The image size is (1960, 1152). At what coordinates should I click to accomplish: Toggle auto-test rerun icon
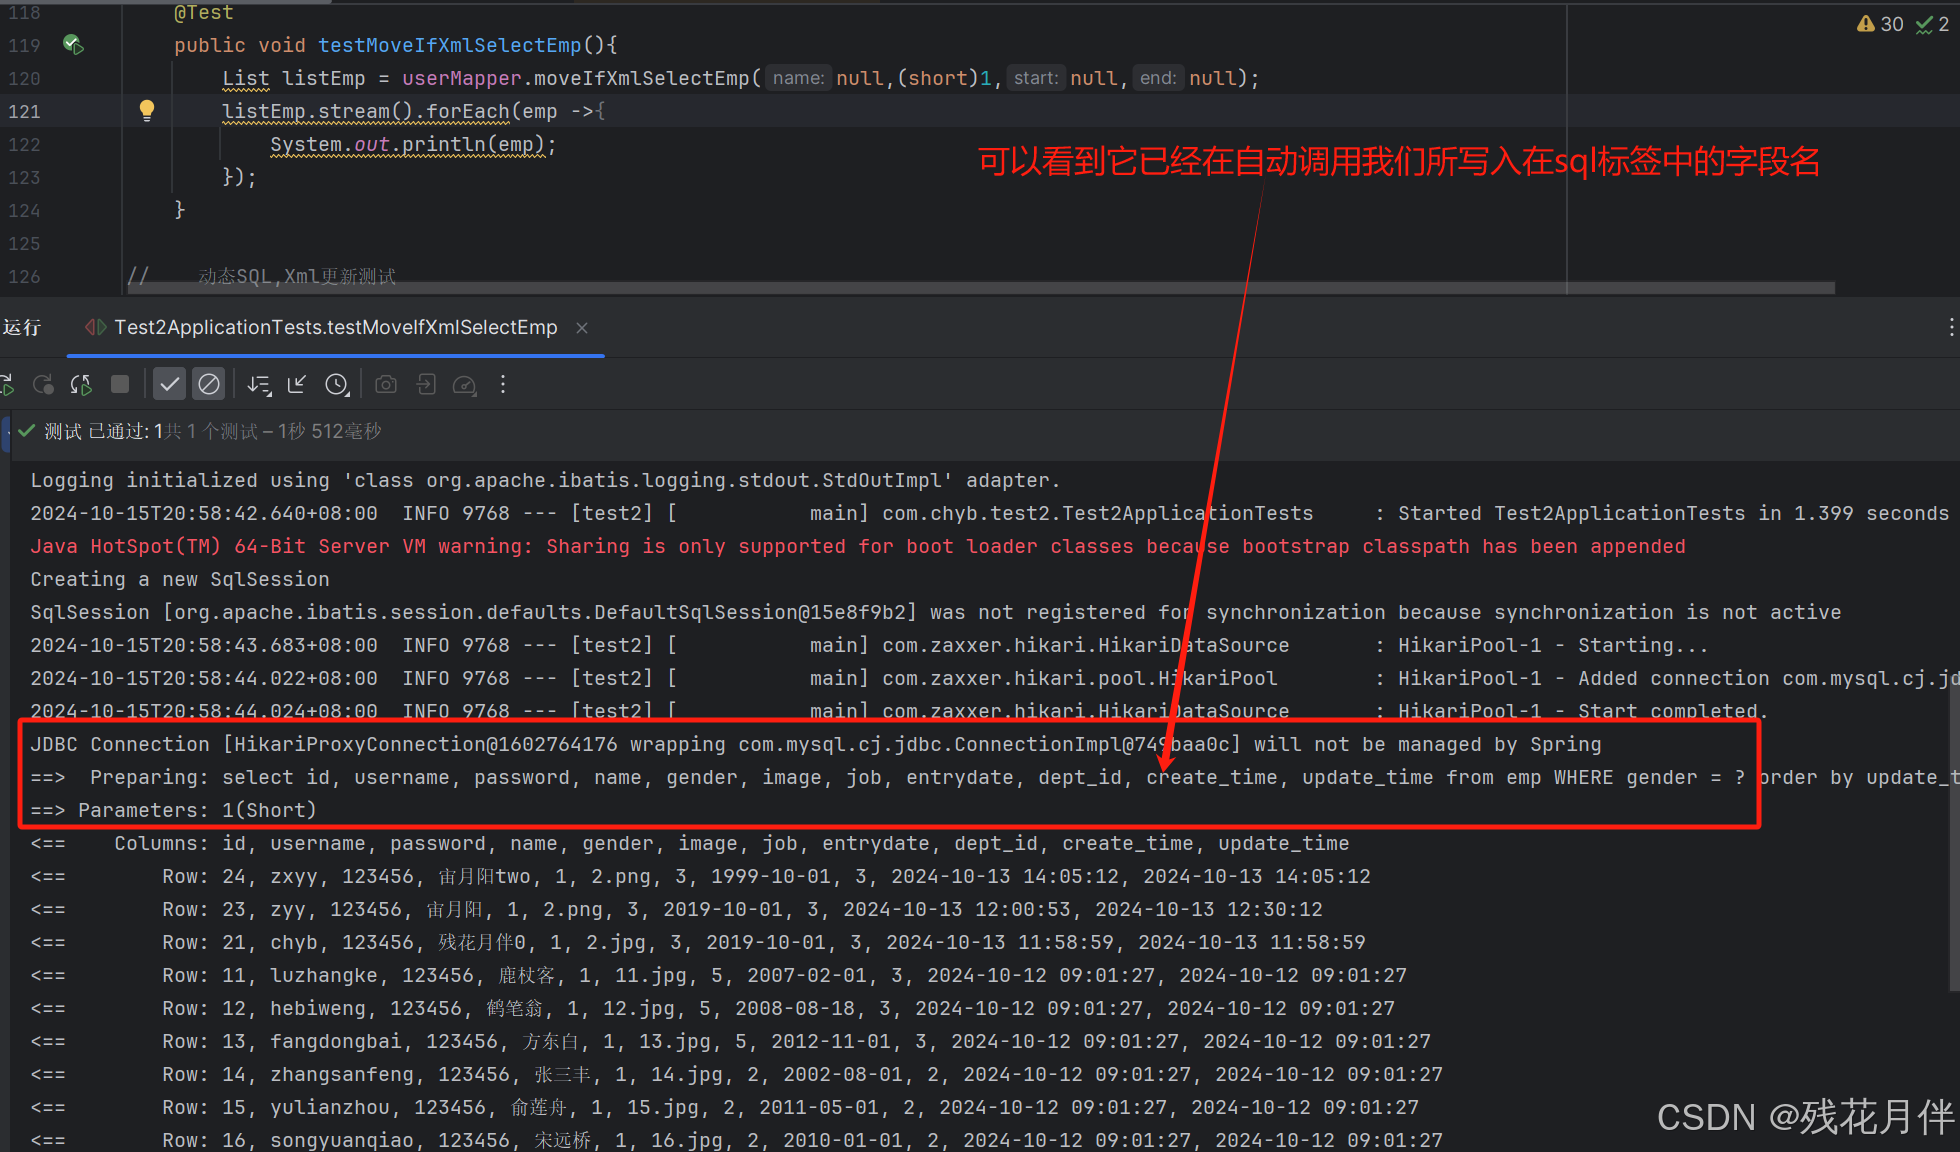click(x=81, y=385)
